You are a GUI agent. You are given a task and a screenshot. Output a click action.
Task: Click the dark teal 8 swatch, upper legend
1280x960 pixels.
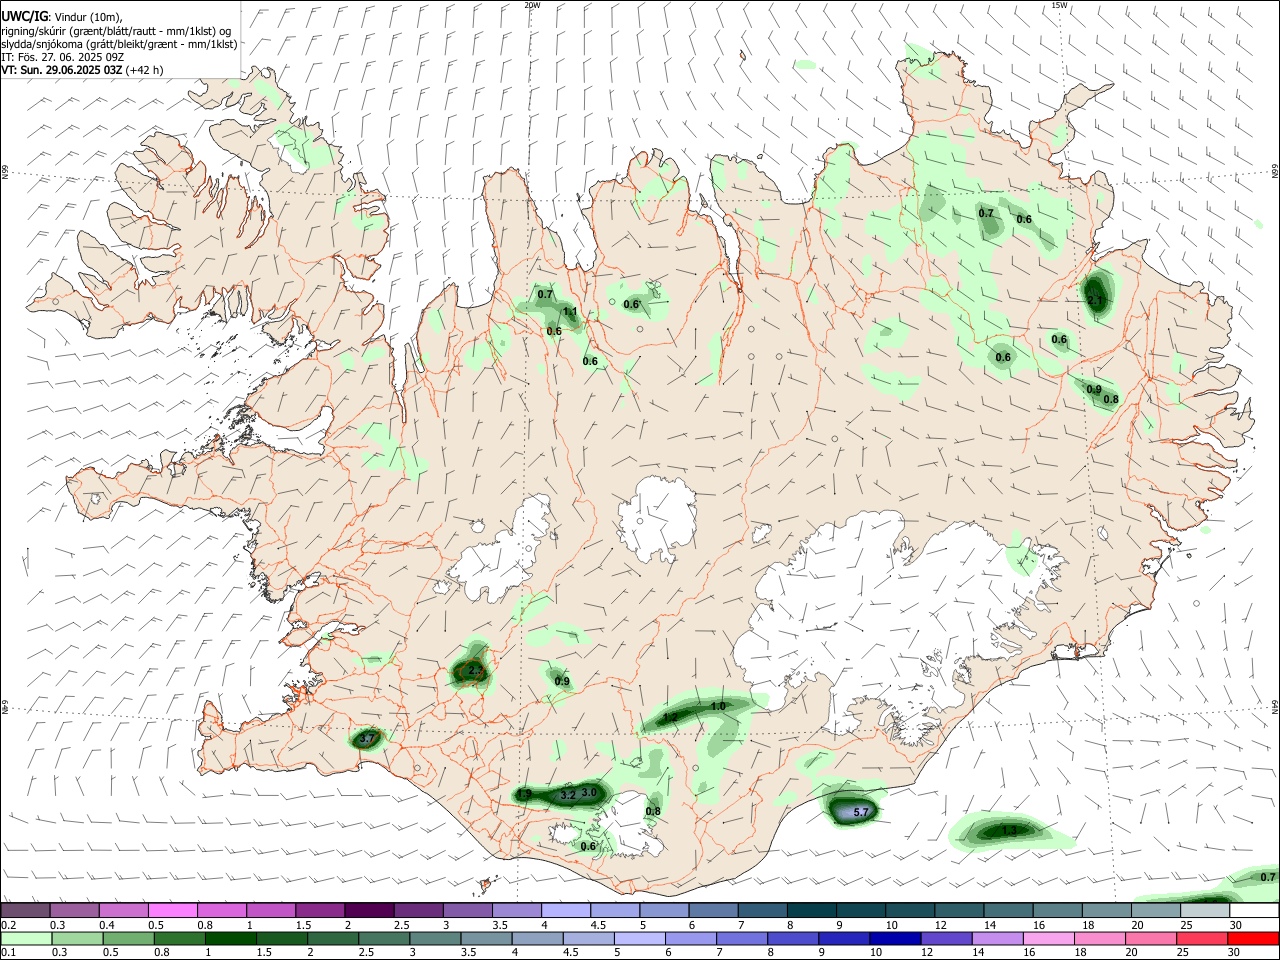812,910
